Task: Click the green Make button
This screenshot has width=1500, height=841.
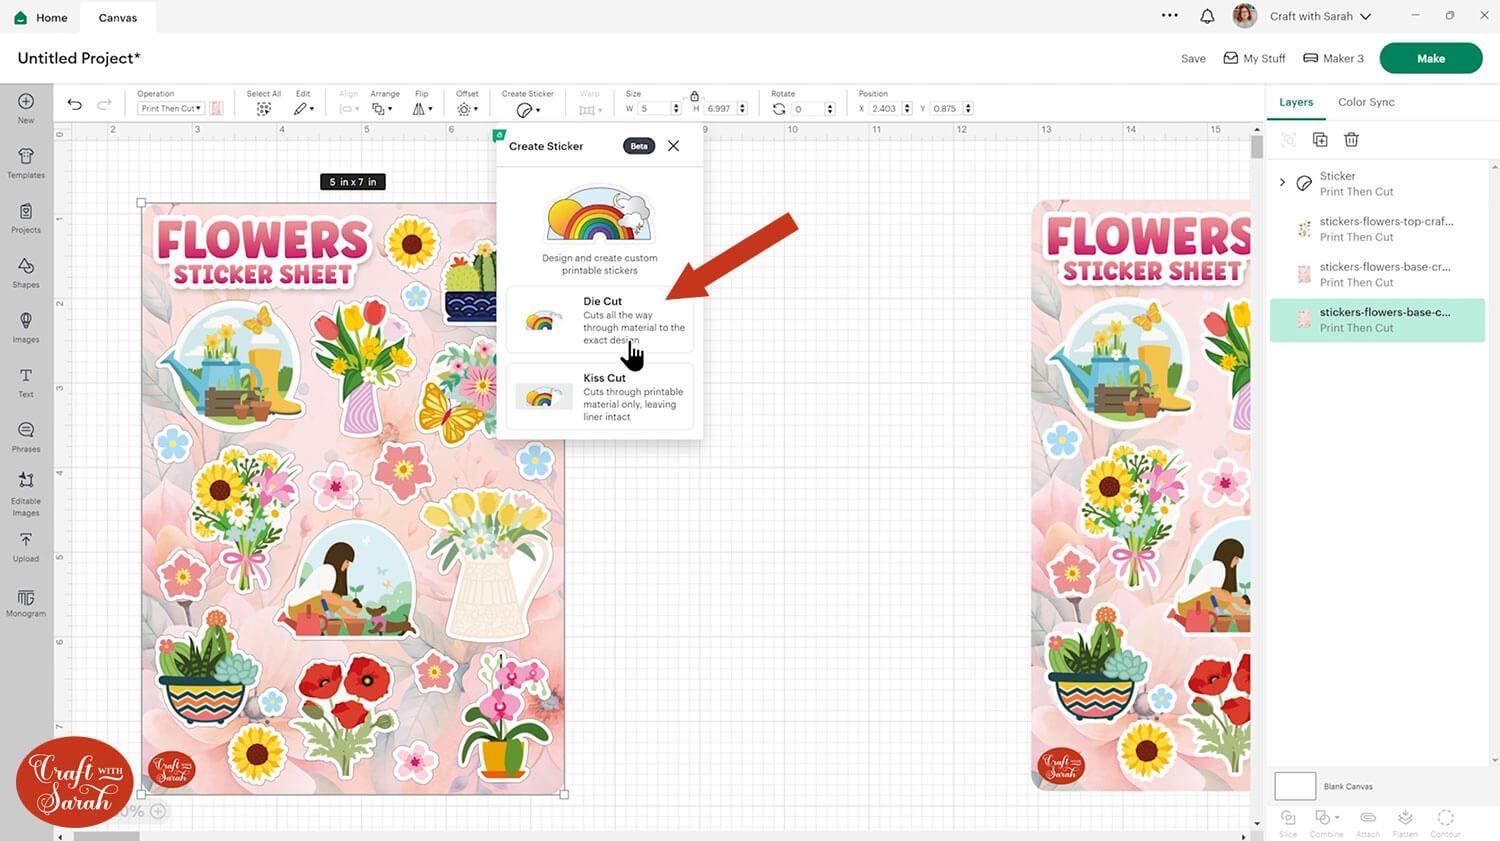Action: click(1430, 58)
